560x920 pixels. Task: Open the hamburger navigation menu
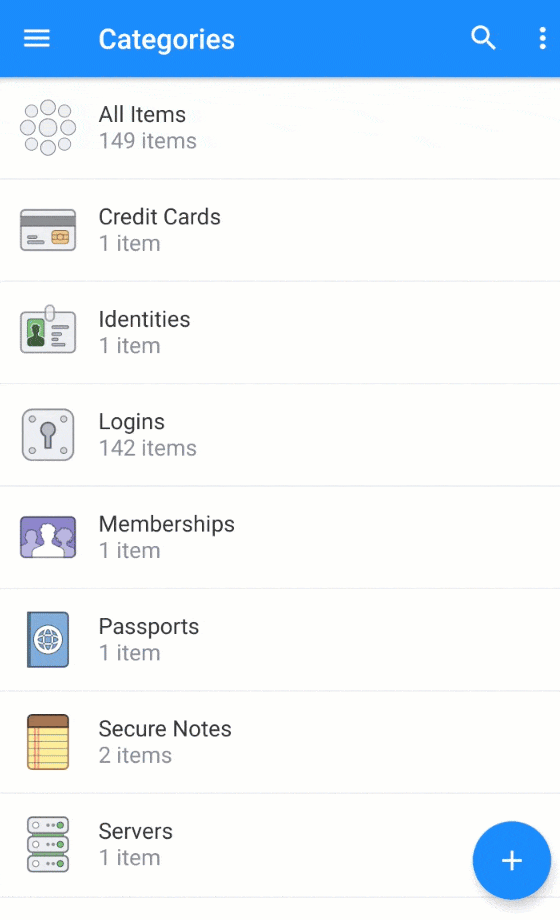(x=36, y=39)
